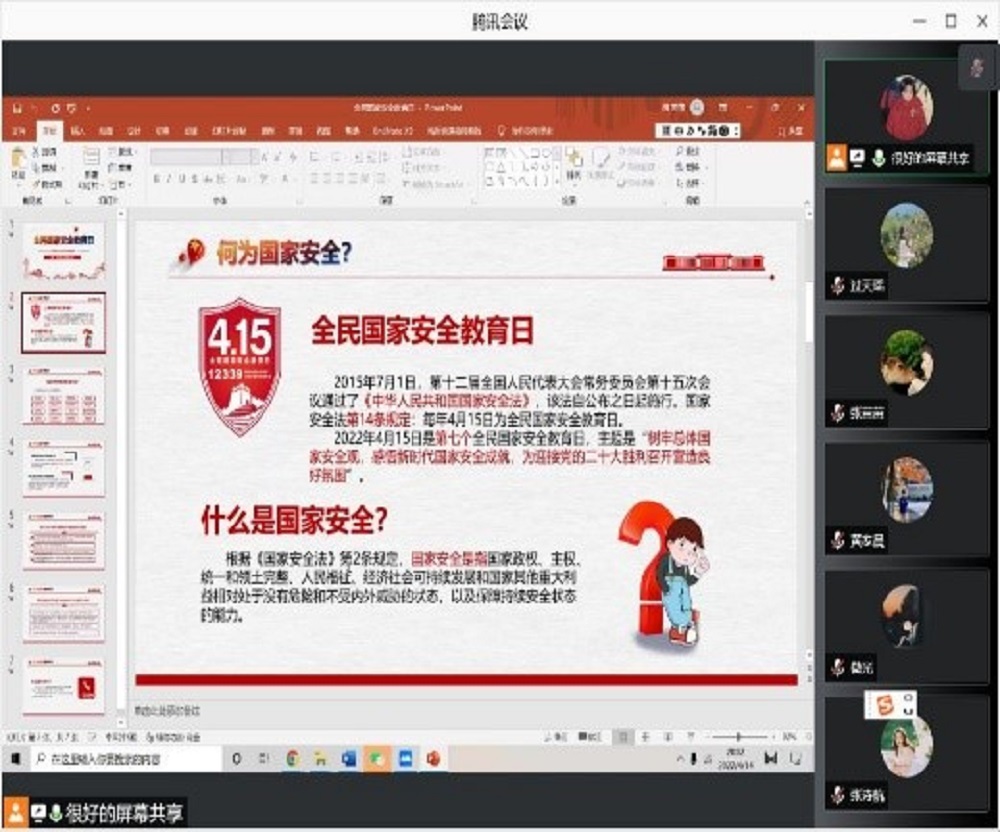Click the PowerPoint icon on Windows taskbar
This screenshot has height=832, width=1000.
[x=433, y=759]
